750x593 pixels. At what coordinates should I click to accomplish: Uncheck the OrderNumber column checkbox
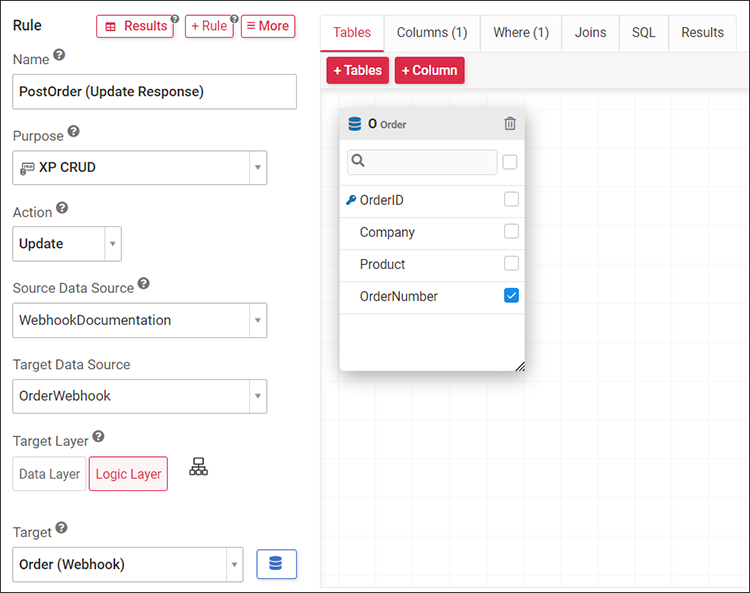click(x=511, y=296)
